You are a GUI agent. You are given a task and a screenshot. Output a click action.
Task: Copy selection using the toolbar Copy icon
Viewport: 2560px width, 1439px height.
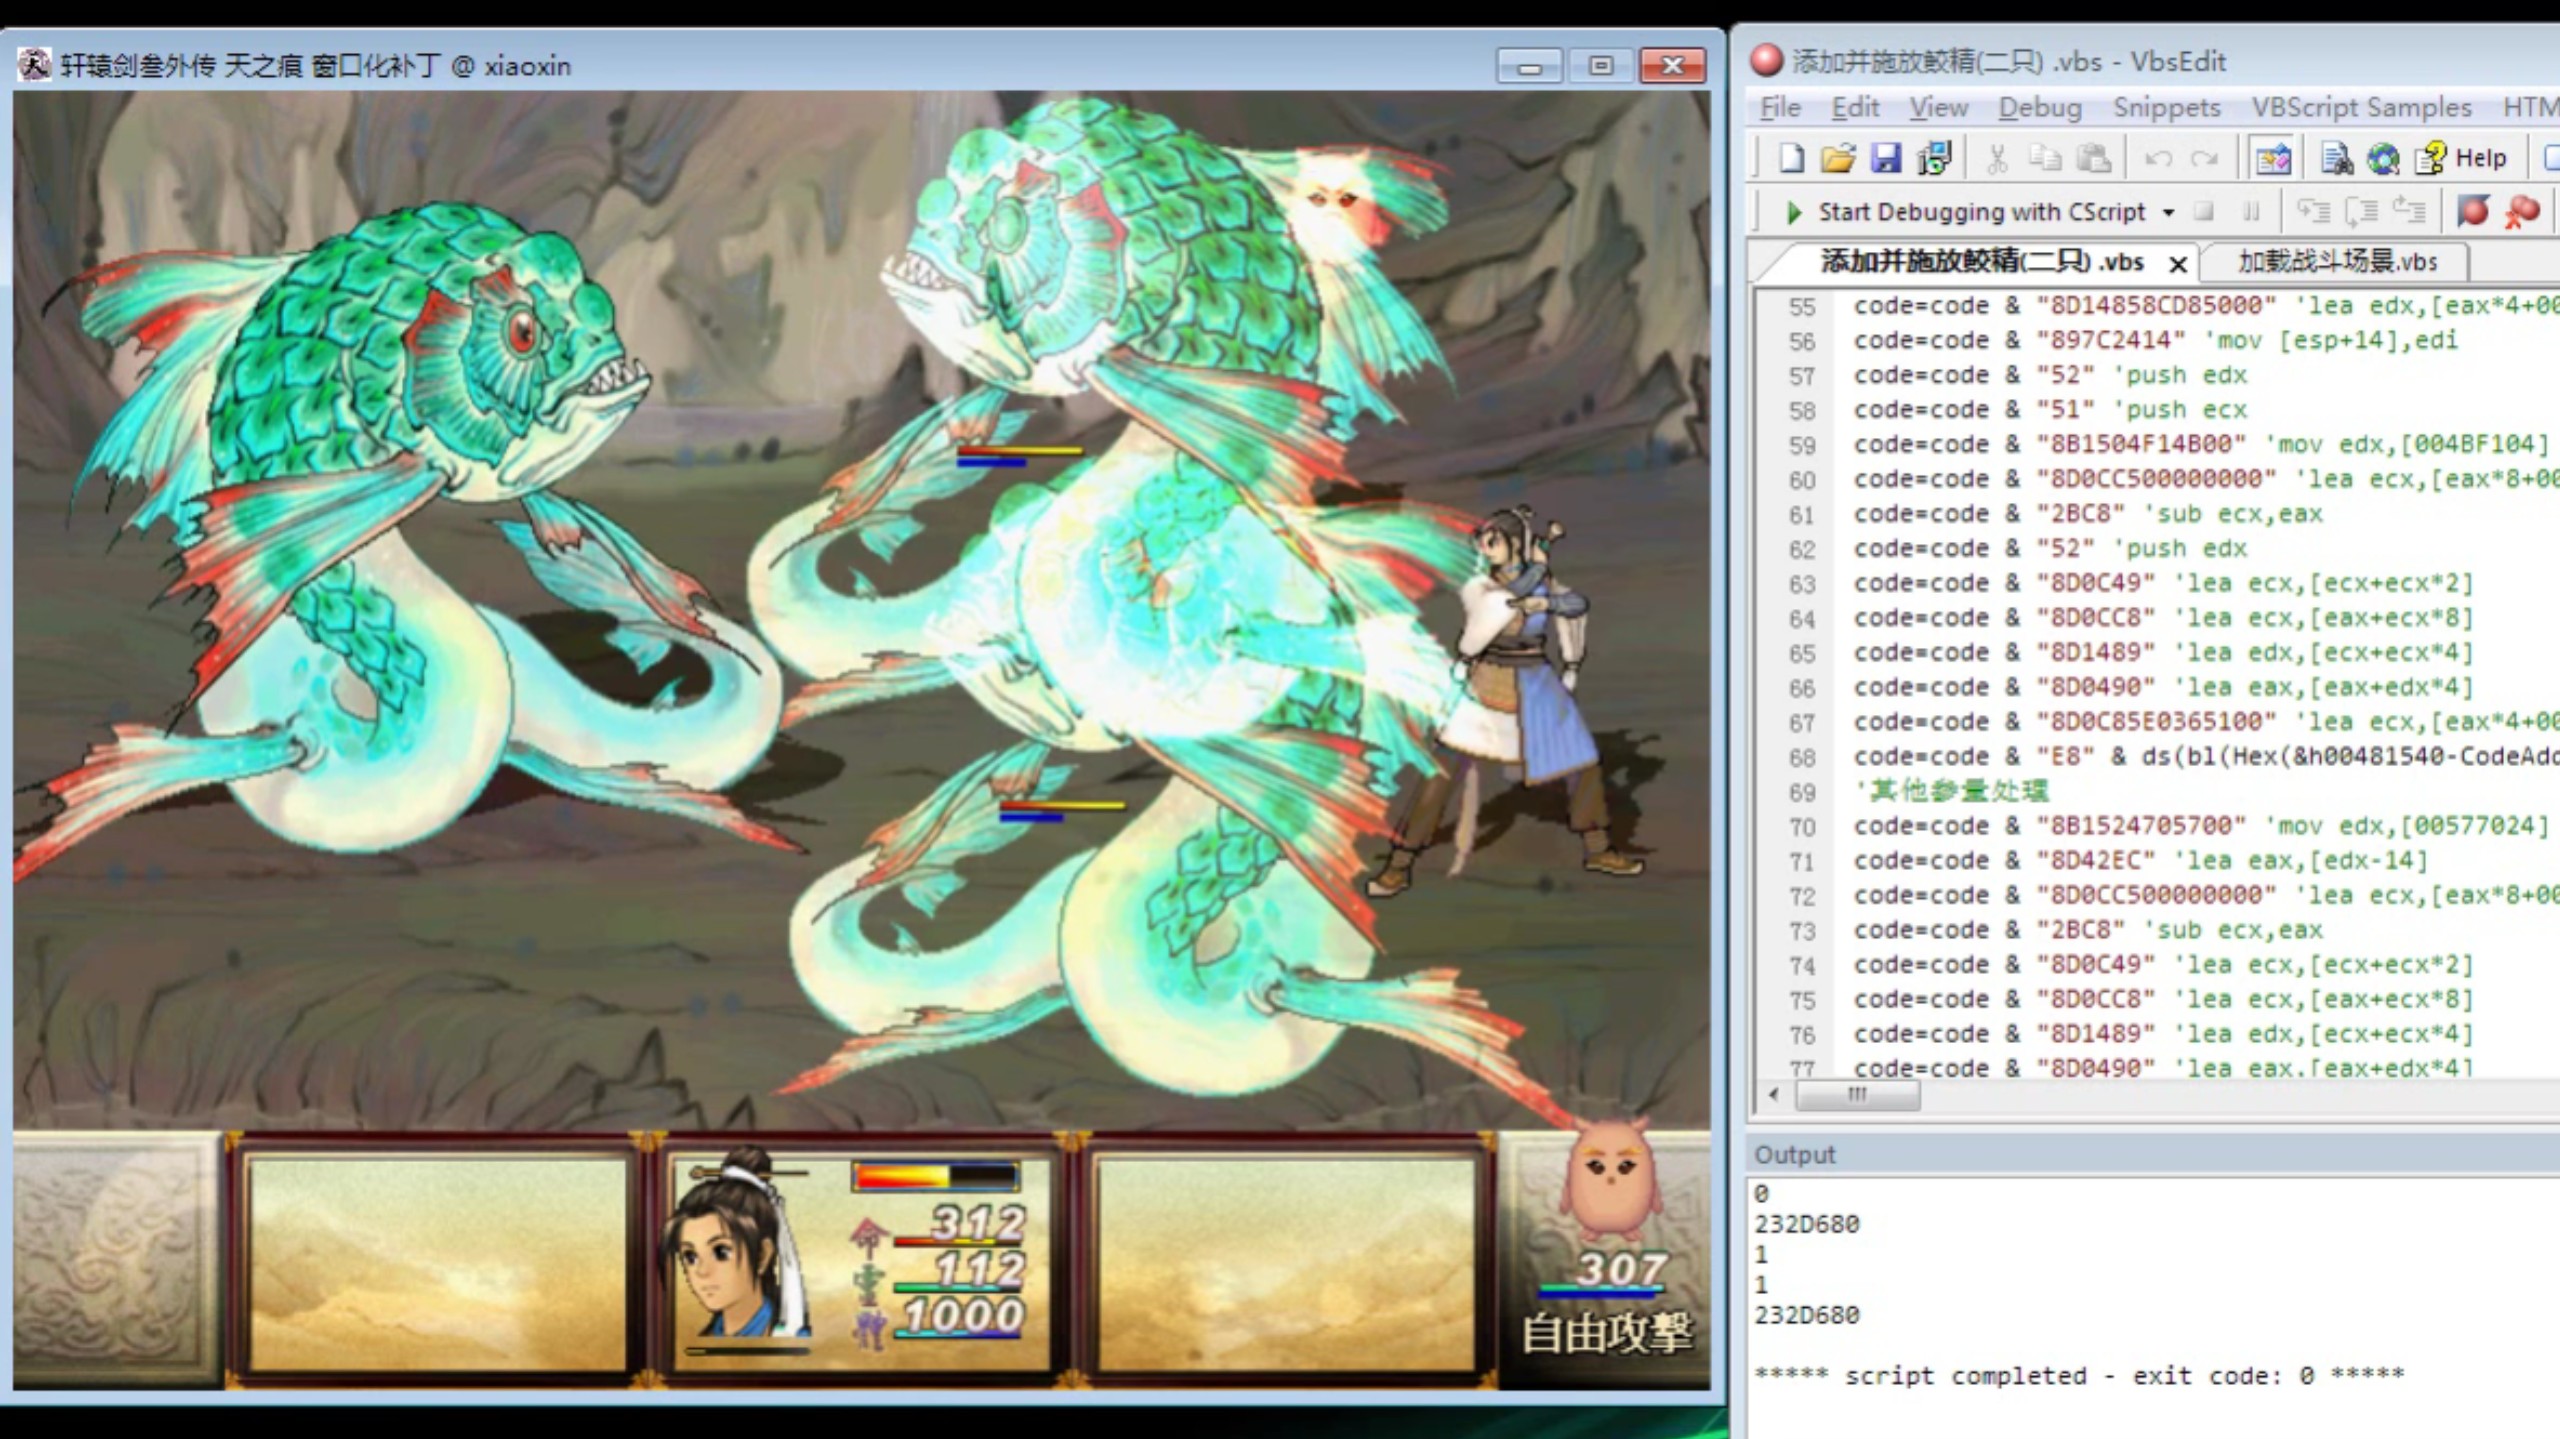coord(2045,158)
